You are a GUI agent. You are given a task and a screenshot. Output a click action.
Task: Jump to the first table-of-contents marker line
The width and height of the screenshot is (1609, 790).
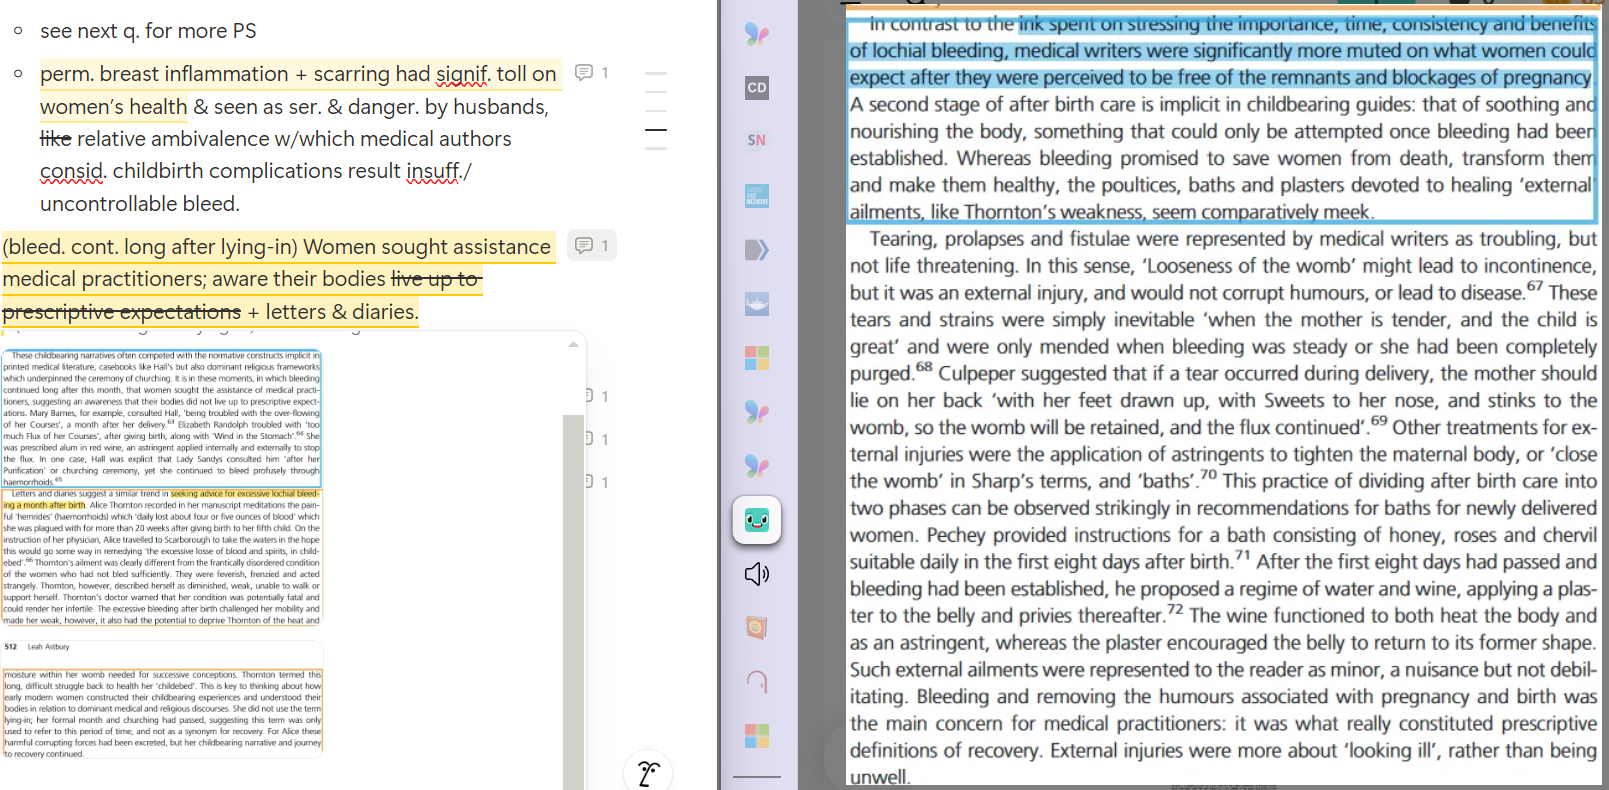[x=656, y=74]
